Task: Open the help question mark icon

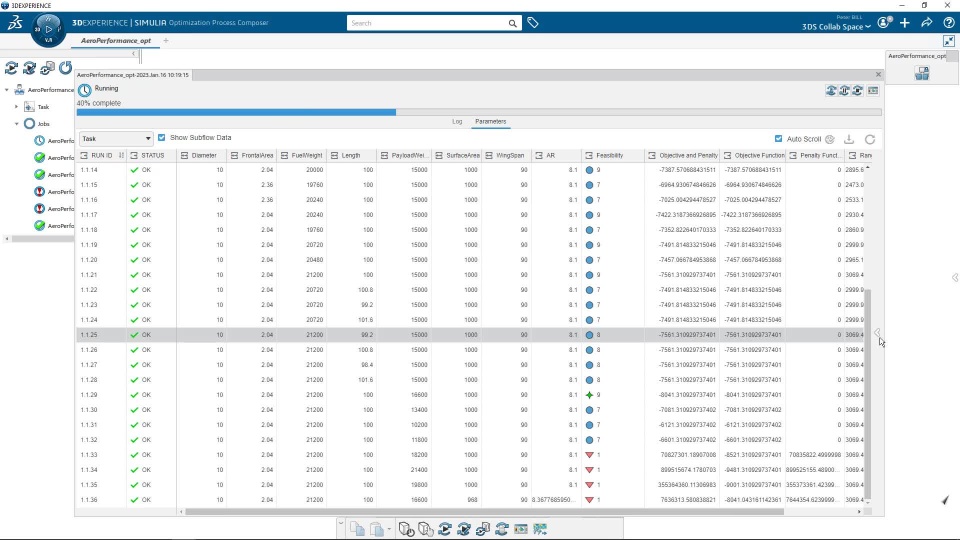Action: (948, 23)
